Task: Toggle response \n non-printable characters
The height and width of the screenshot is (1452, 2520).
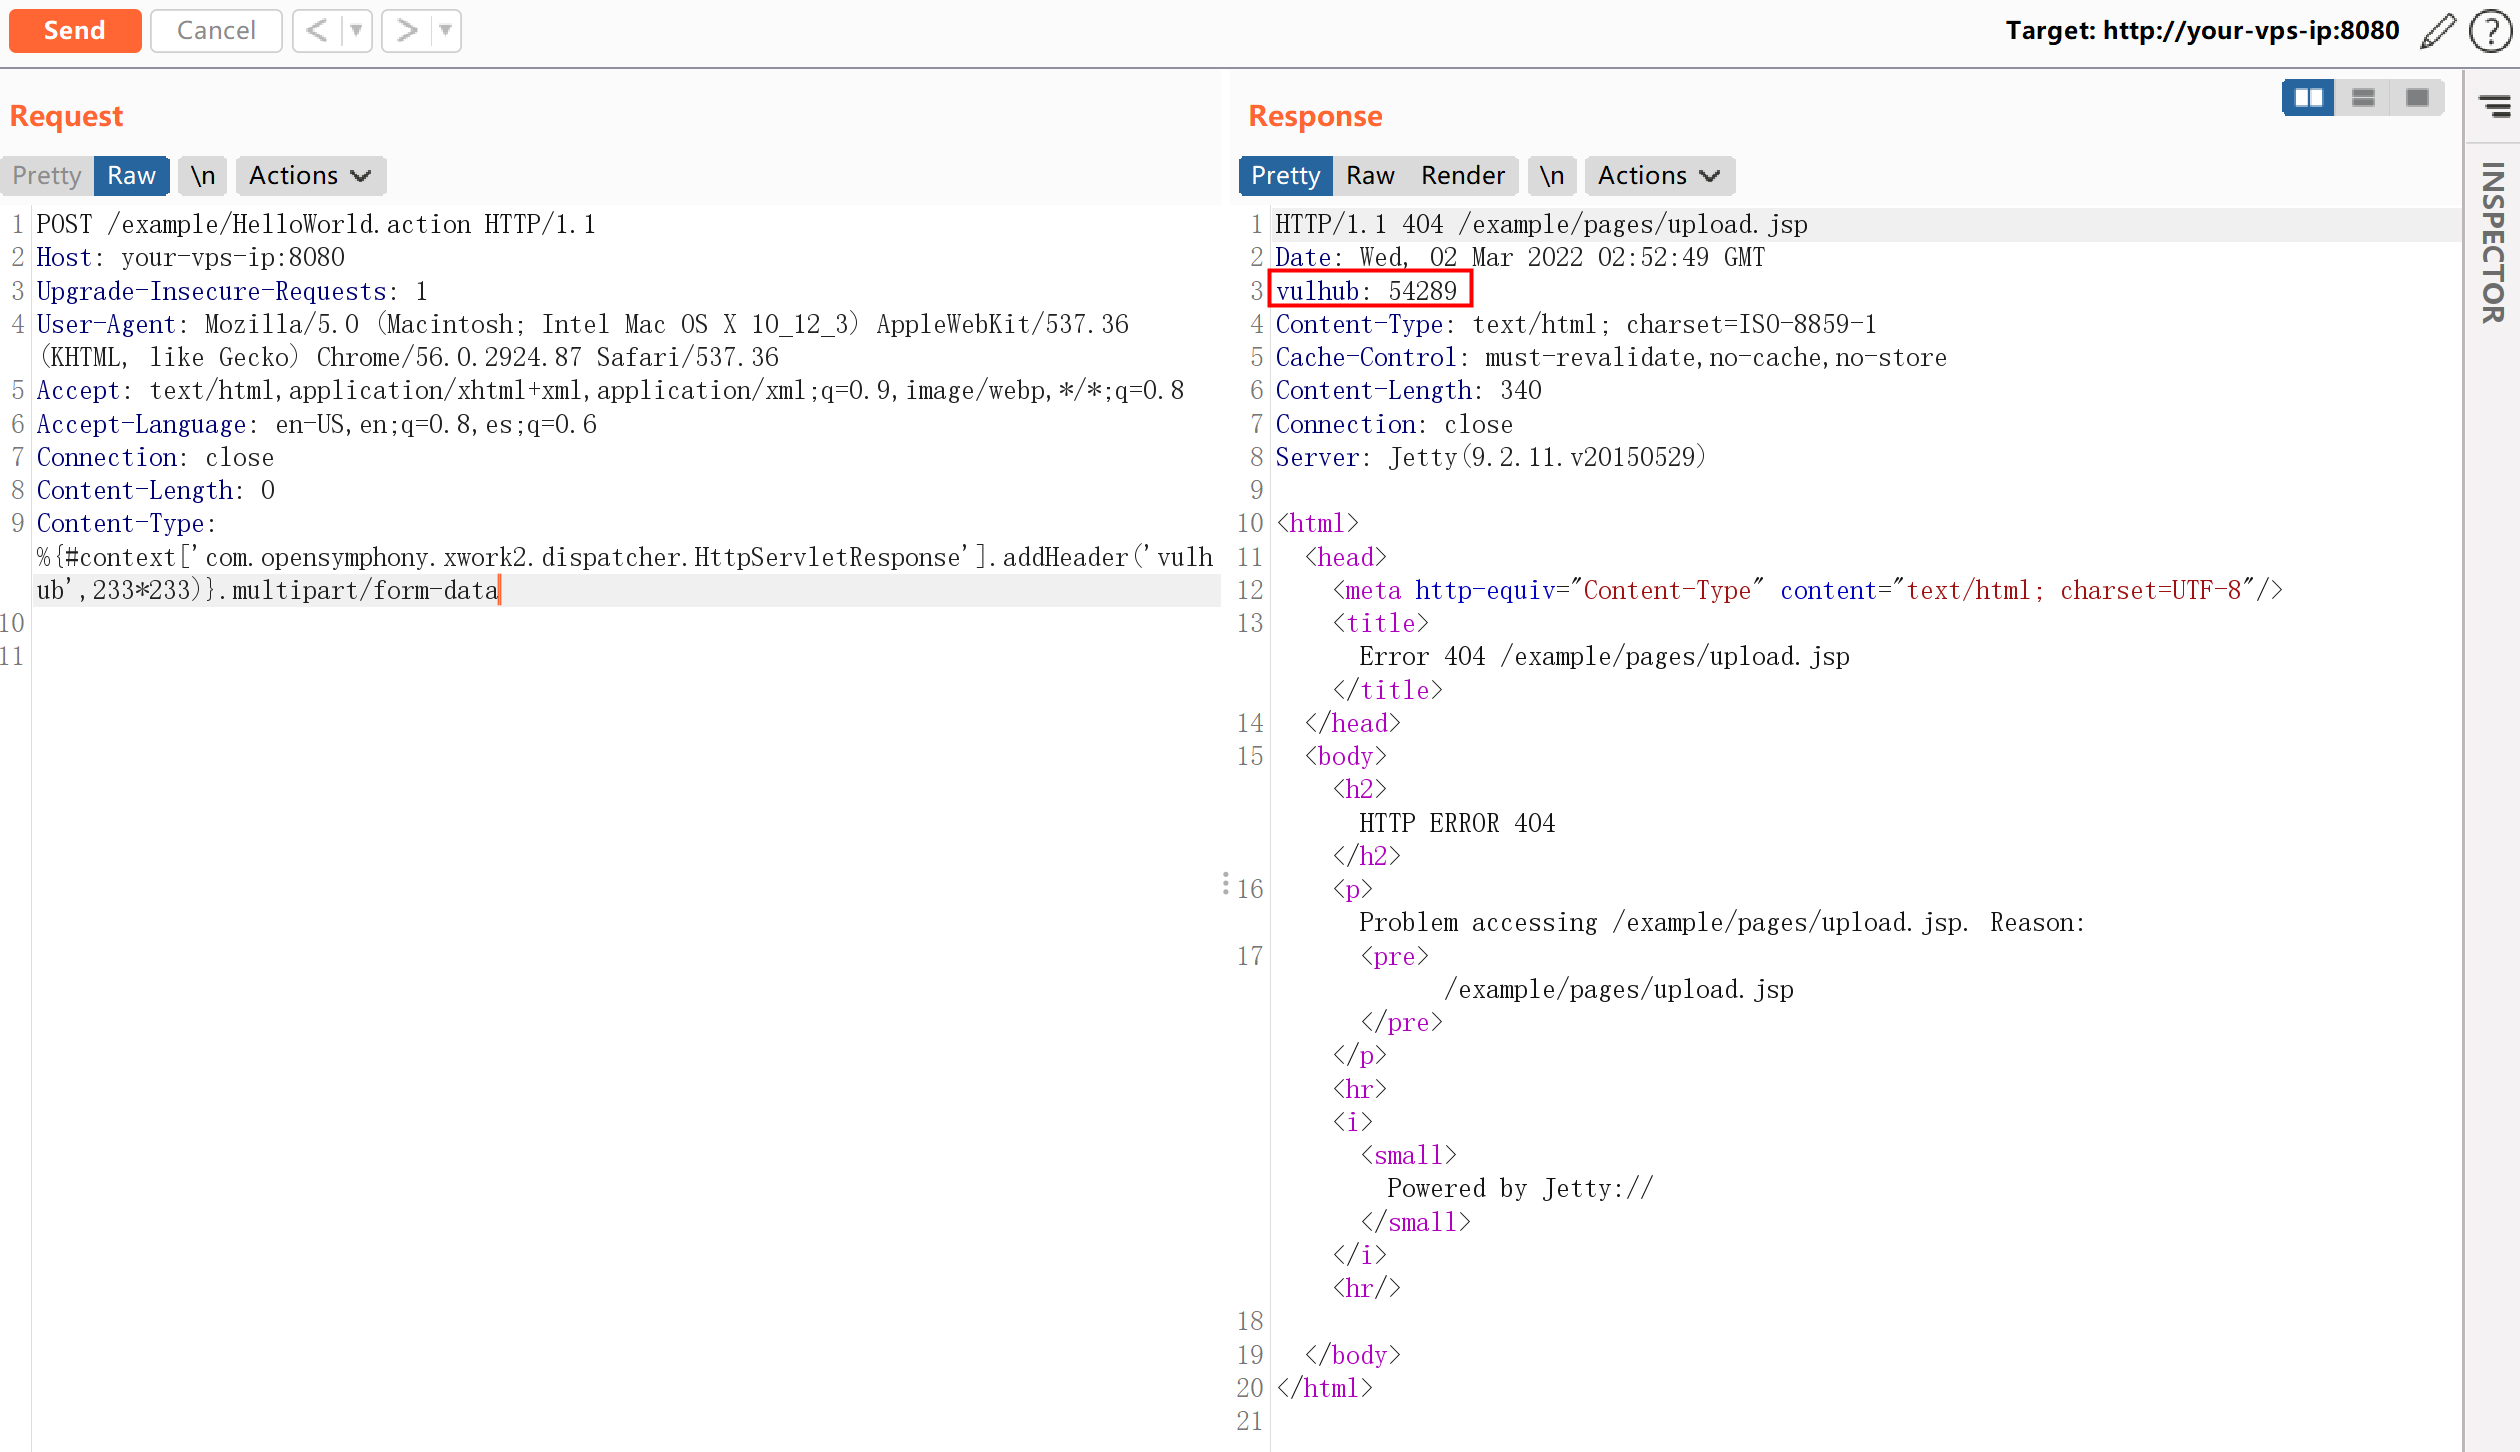Action: coord(1551,176)
